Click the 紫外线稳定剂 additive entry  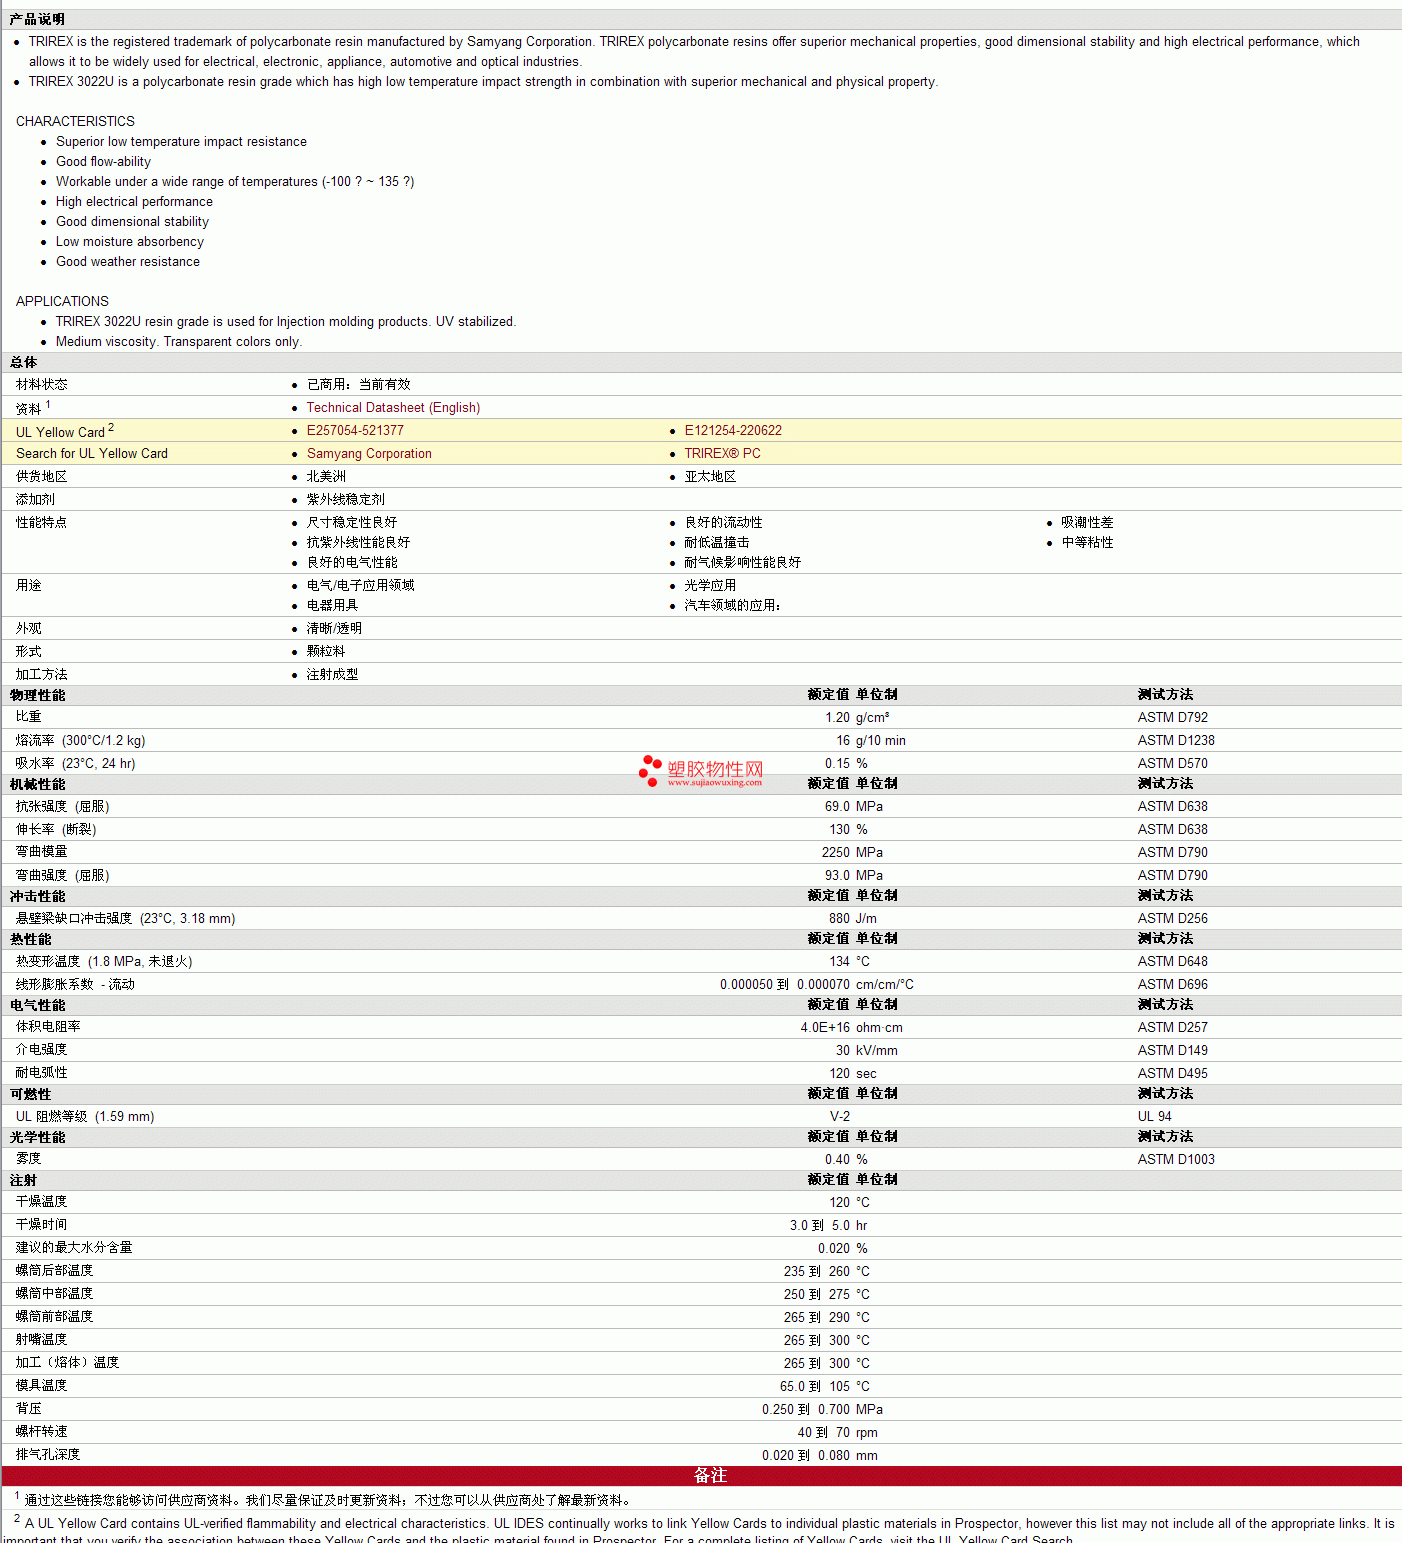tap(345, 500)
